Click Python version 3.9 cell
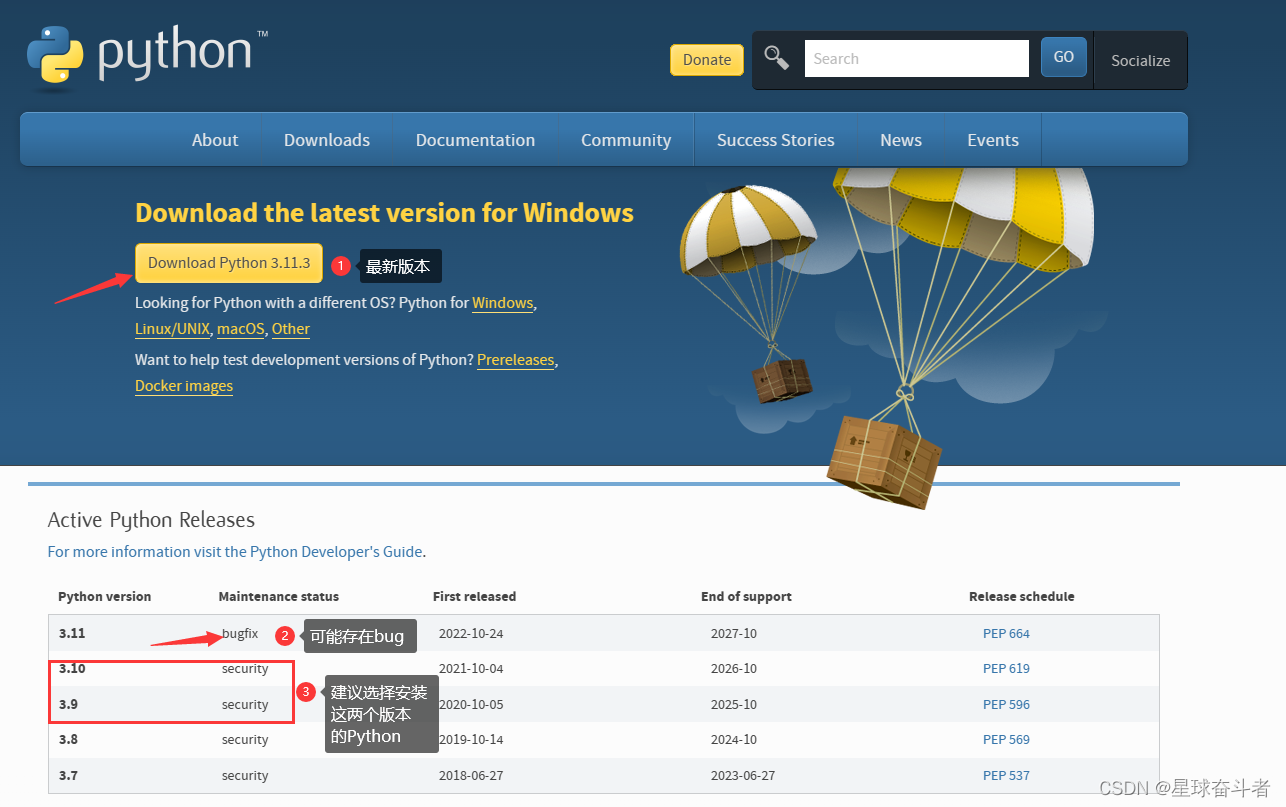Screen dimensions: 1286x807 (x=68, y=704)
